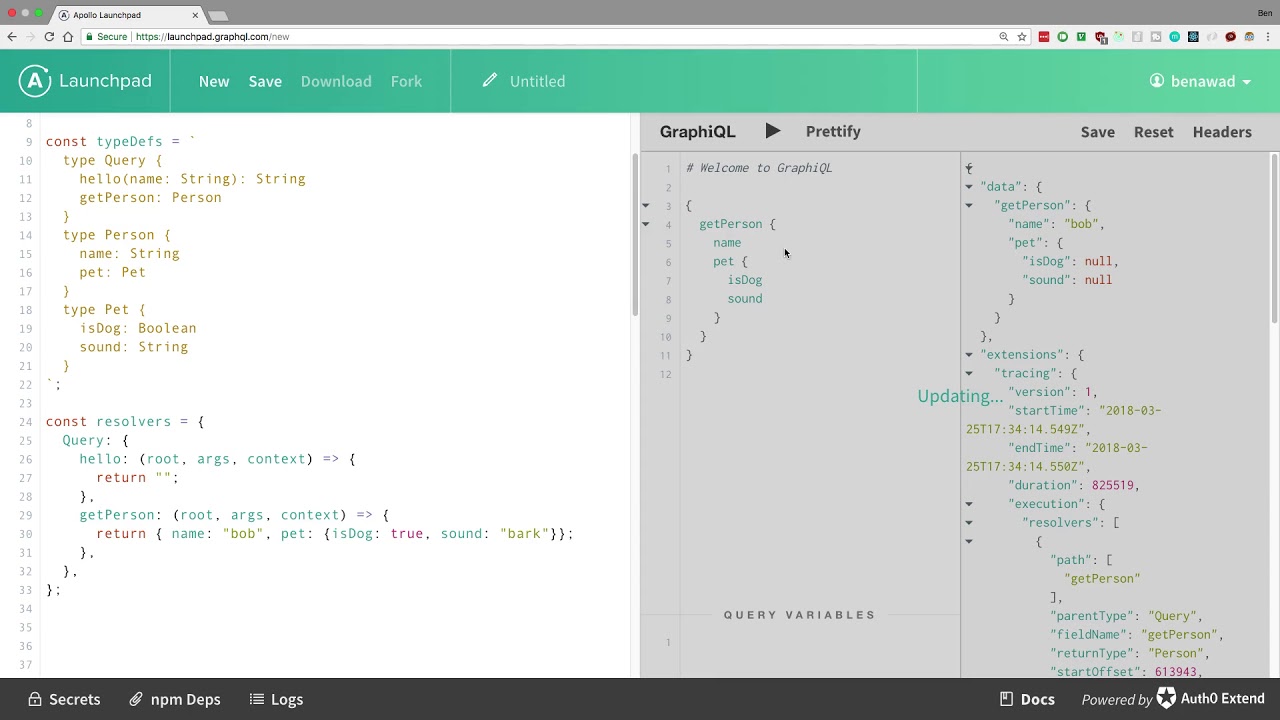The image size is (1280, 720).
Task: Open a new browser tab
Action: tap(218, 15)
